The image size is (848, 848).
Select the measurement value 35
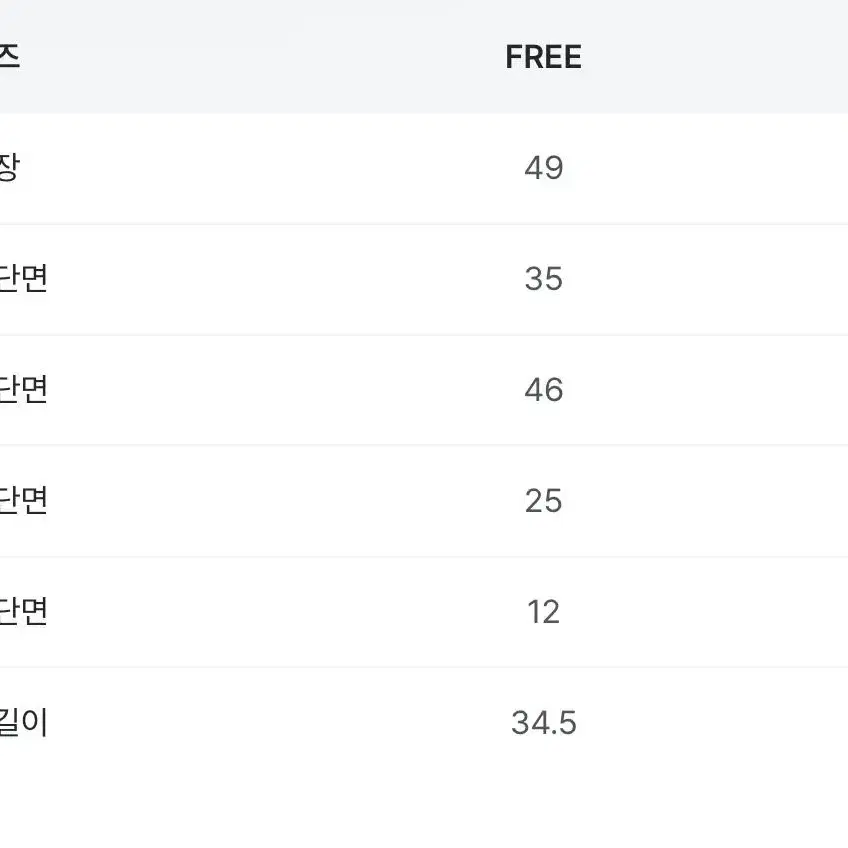pyautogui.click(x=544, y=279)
